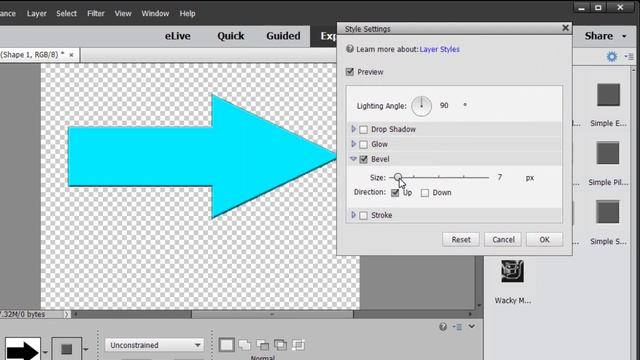The width and height of the screenshot is (640, 360).
Task: Open the status bar info arrow
Action: click(x=67, y=314)
